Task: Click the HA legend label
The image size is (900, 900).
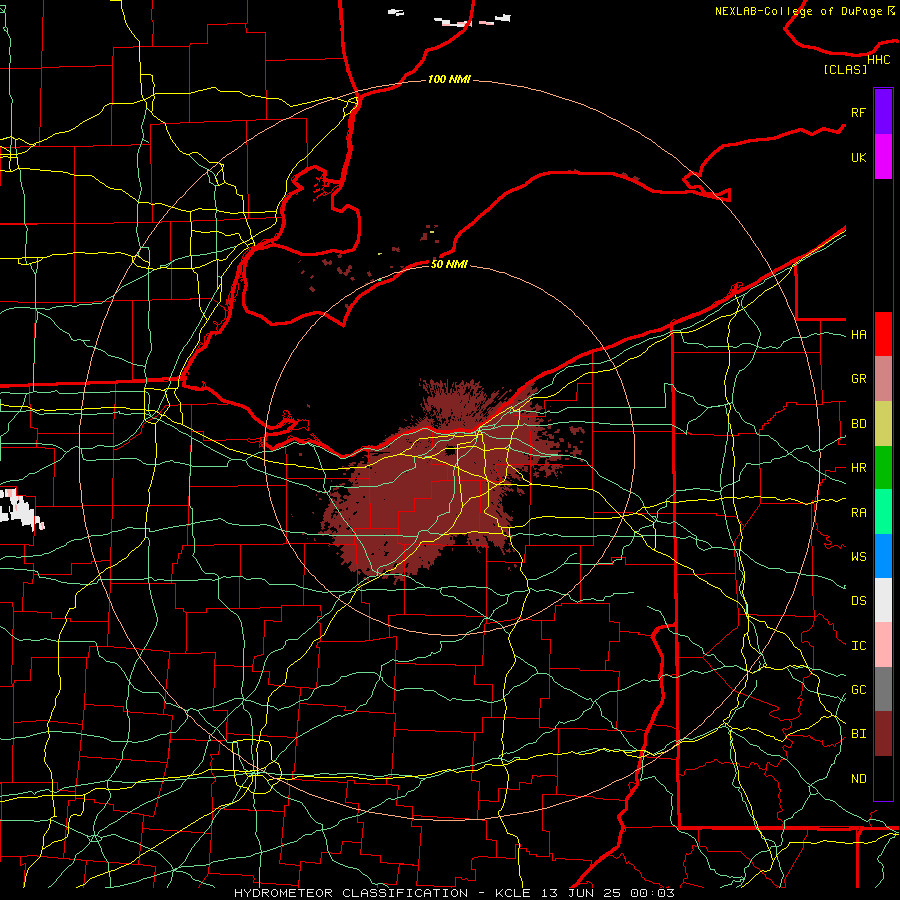Action: pos(858,334)
